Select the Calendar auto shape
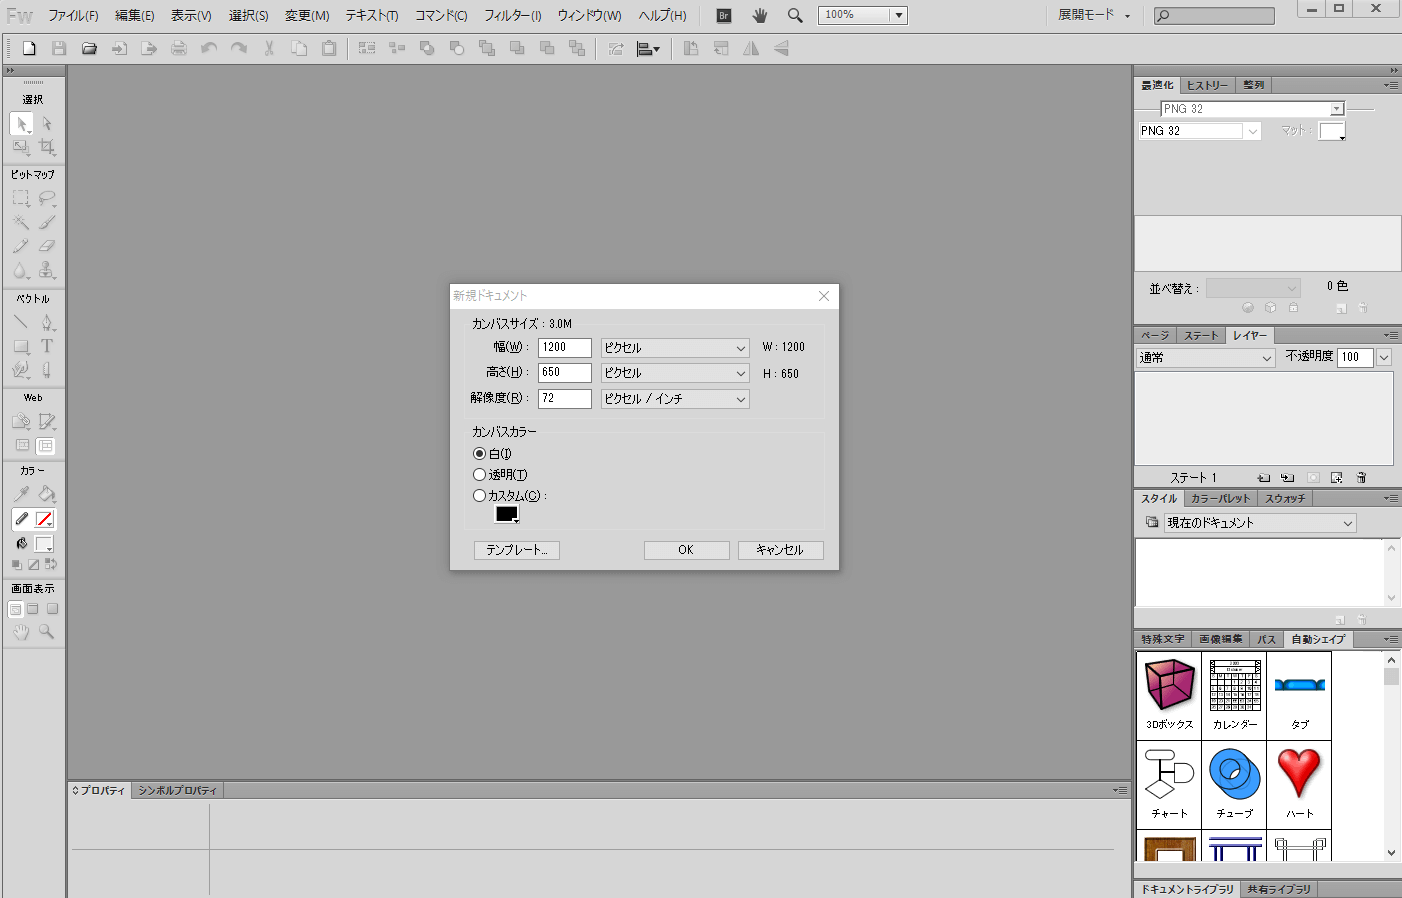The height and width of the screenshot is (898, 1402). pos(1234,695)
